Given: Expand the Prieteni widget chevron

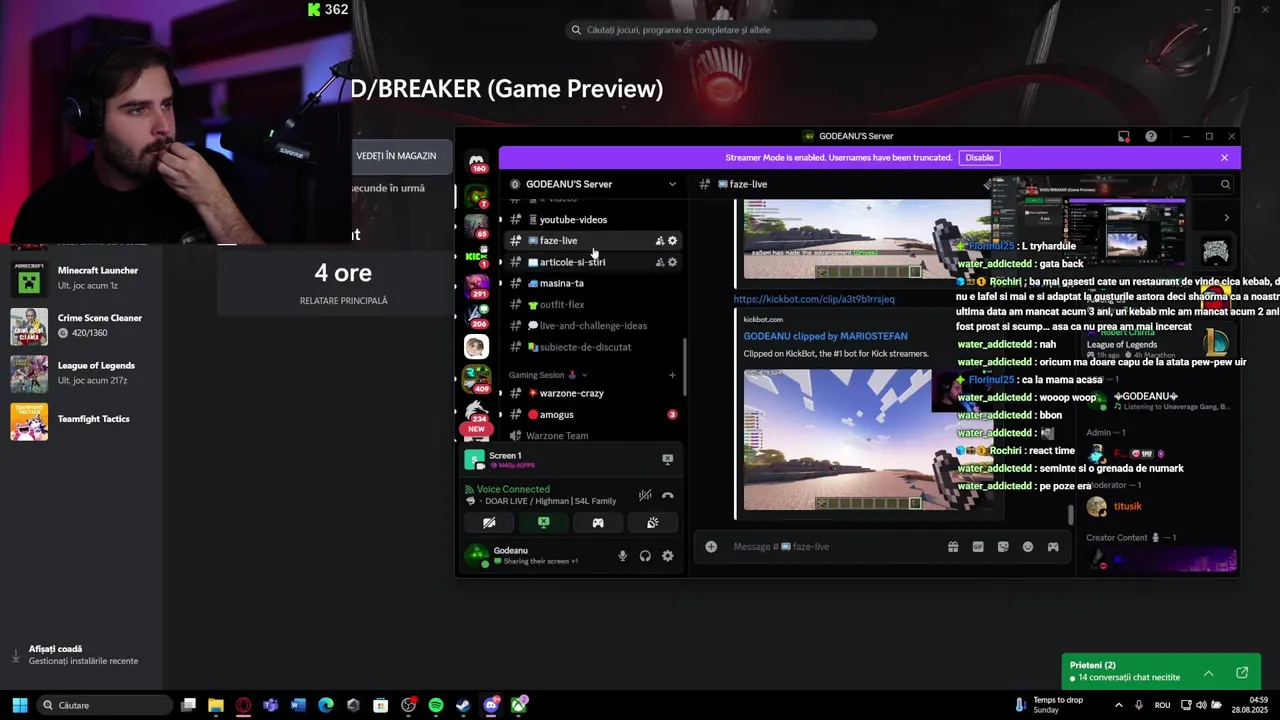Looking at the screenshot, I should [1208, 673].
